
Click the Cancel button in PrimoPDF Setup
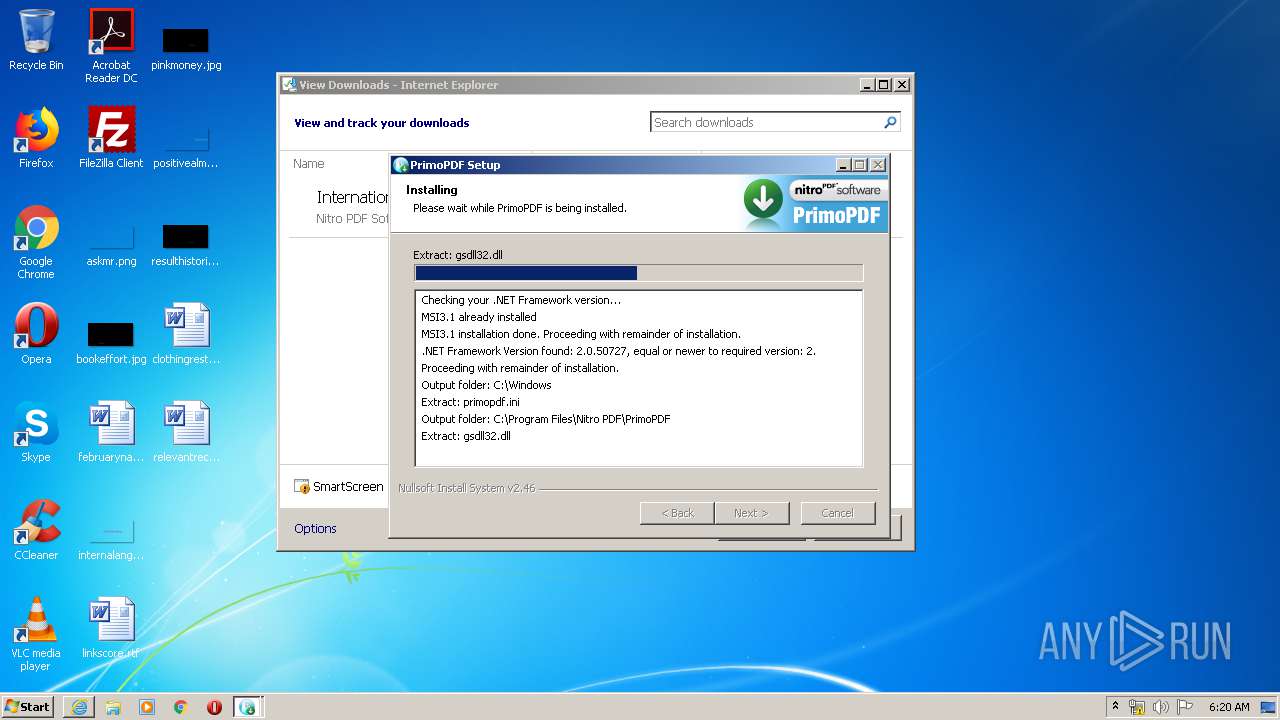838,513
